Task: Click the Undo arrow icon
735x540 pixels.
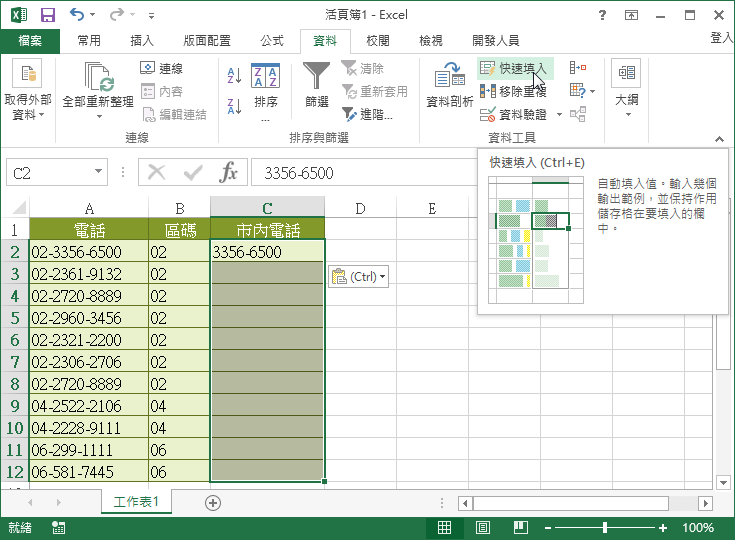Action: pos(76,15)
